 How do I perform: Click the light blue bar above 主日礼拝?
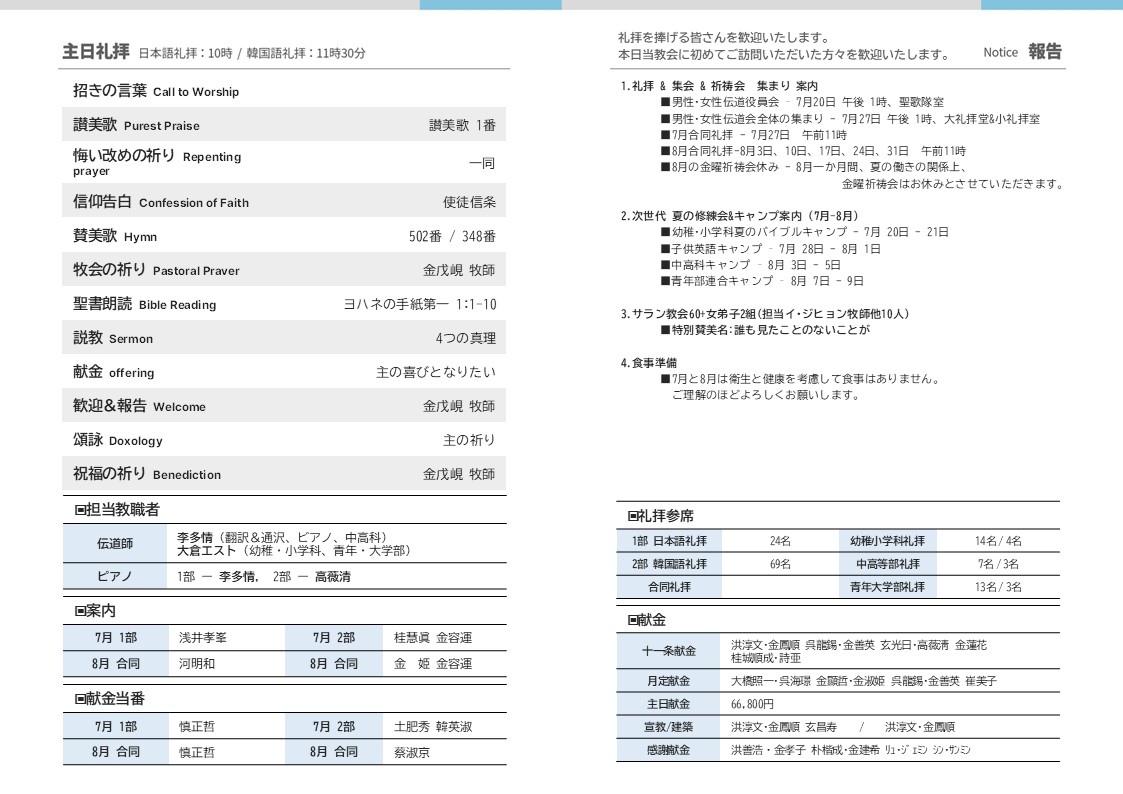tap(490, 5)
